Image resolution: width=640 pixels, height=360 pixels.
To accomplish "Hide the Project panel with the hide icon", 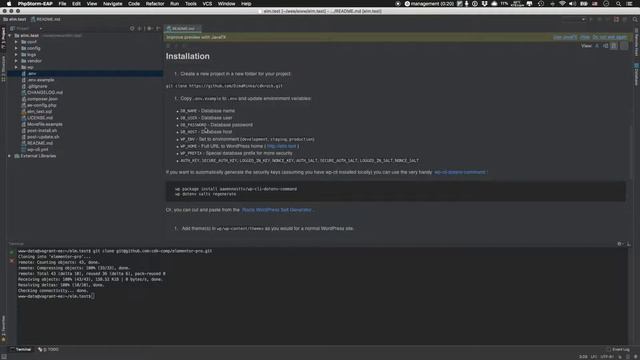I will (x=158, y=29).
